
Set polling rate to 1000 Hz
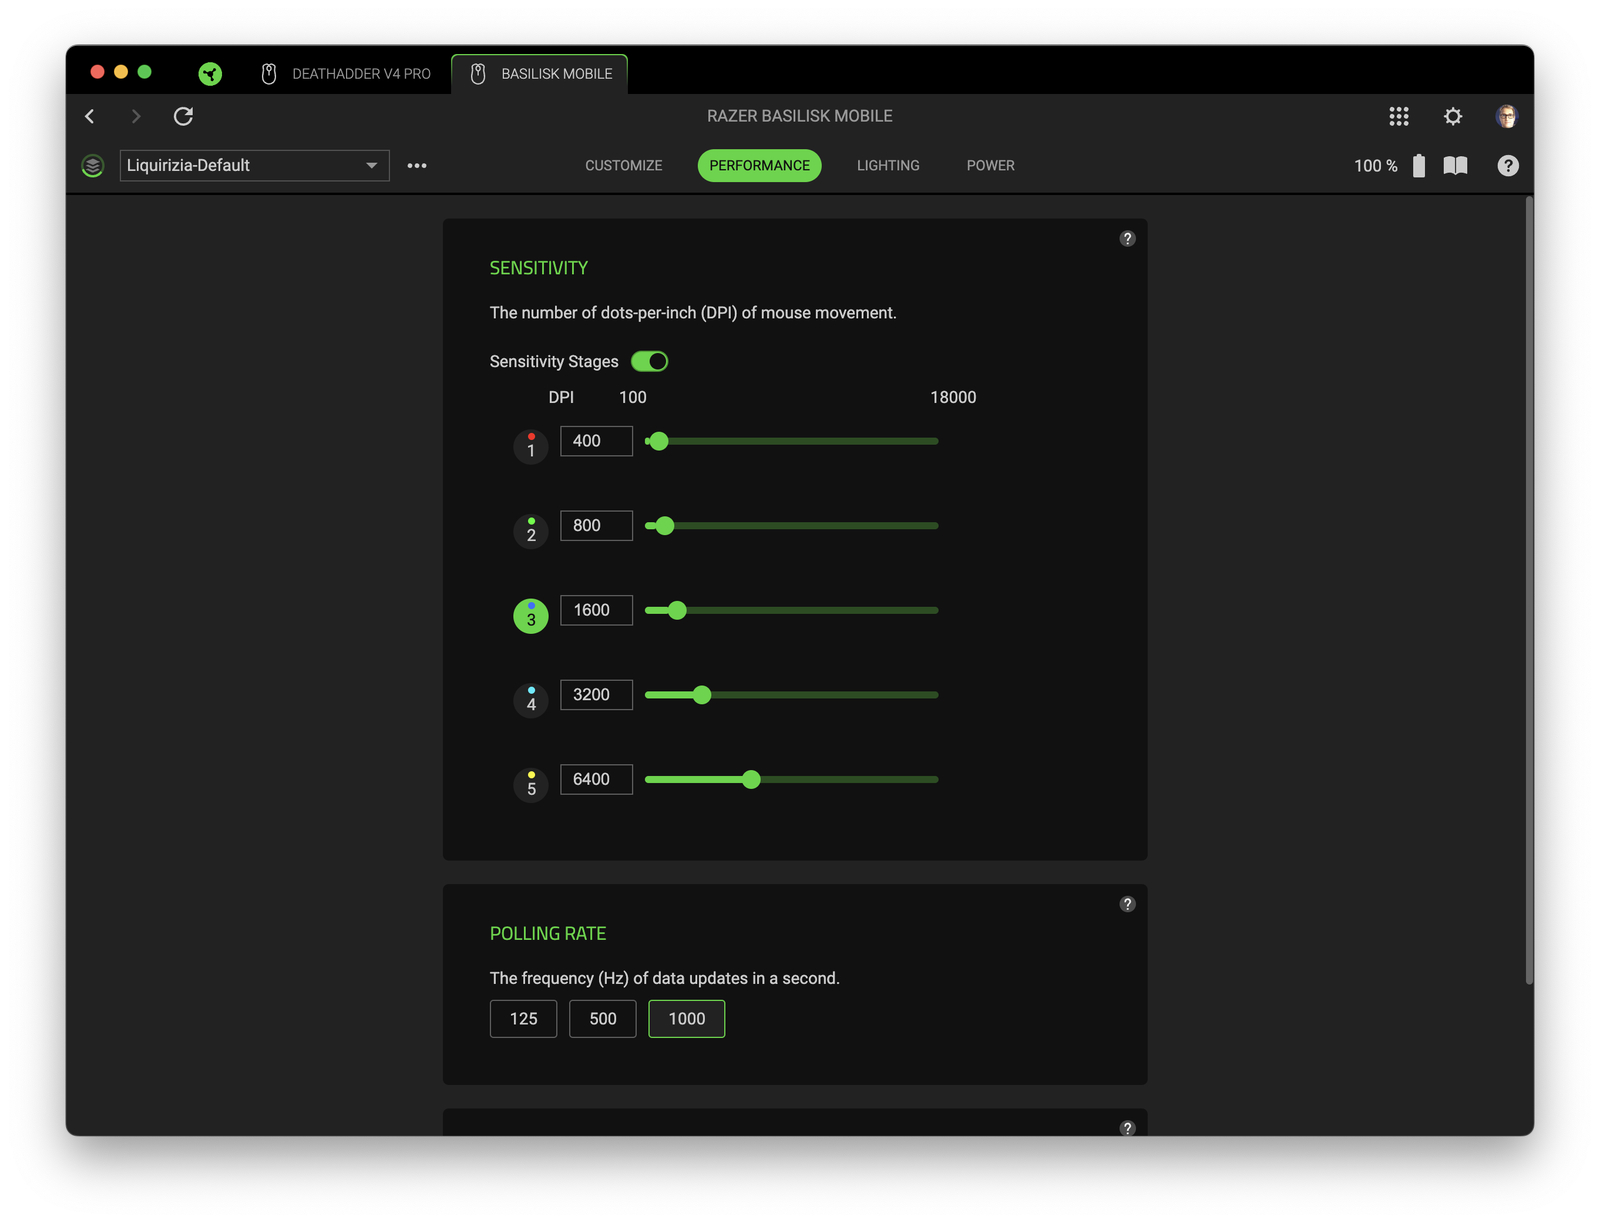coord(687,1019)
